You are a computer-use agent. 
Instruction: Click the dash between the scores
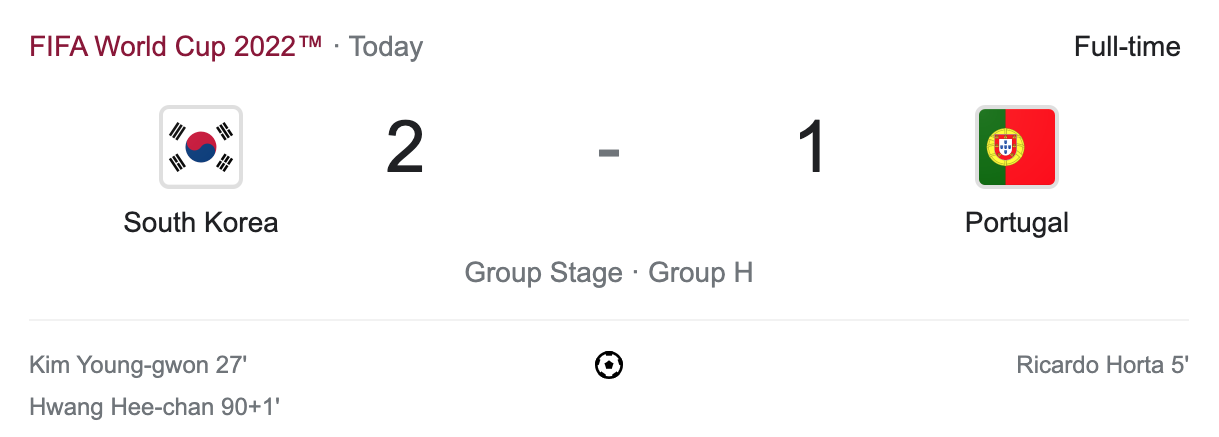click(608, 152)
